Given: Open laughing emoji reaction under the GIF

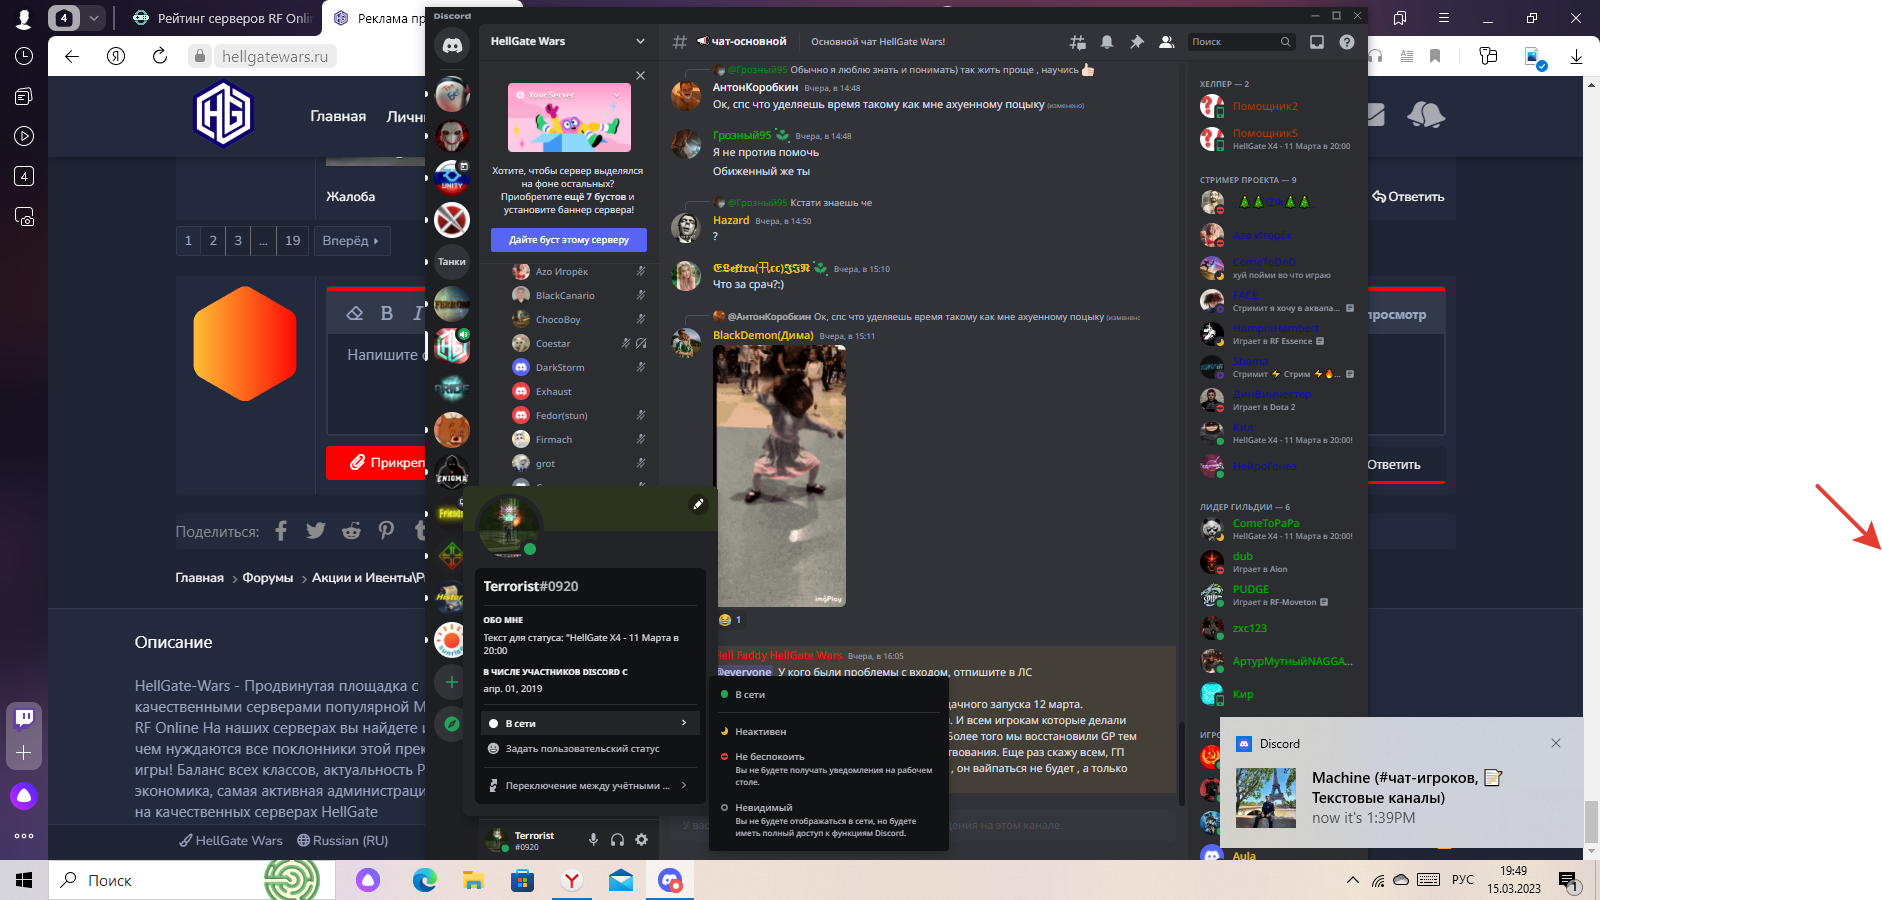Looking at the screenshot, I should (730, 620).
